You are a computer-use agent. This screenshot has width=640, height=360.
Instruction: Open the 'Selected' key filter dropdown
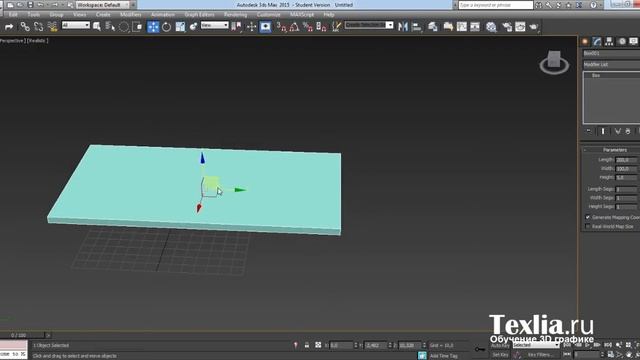click(x=536, y=345)
